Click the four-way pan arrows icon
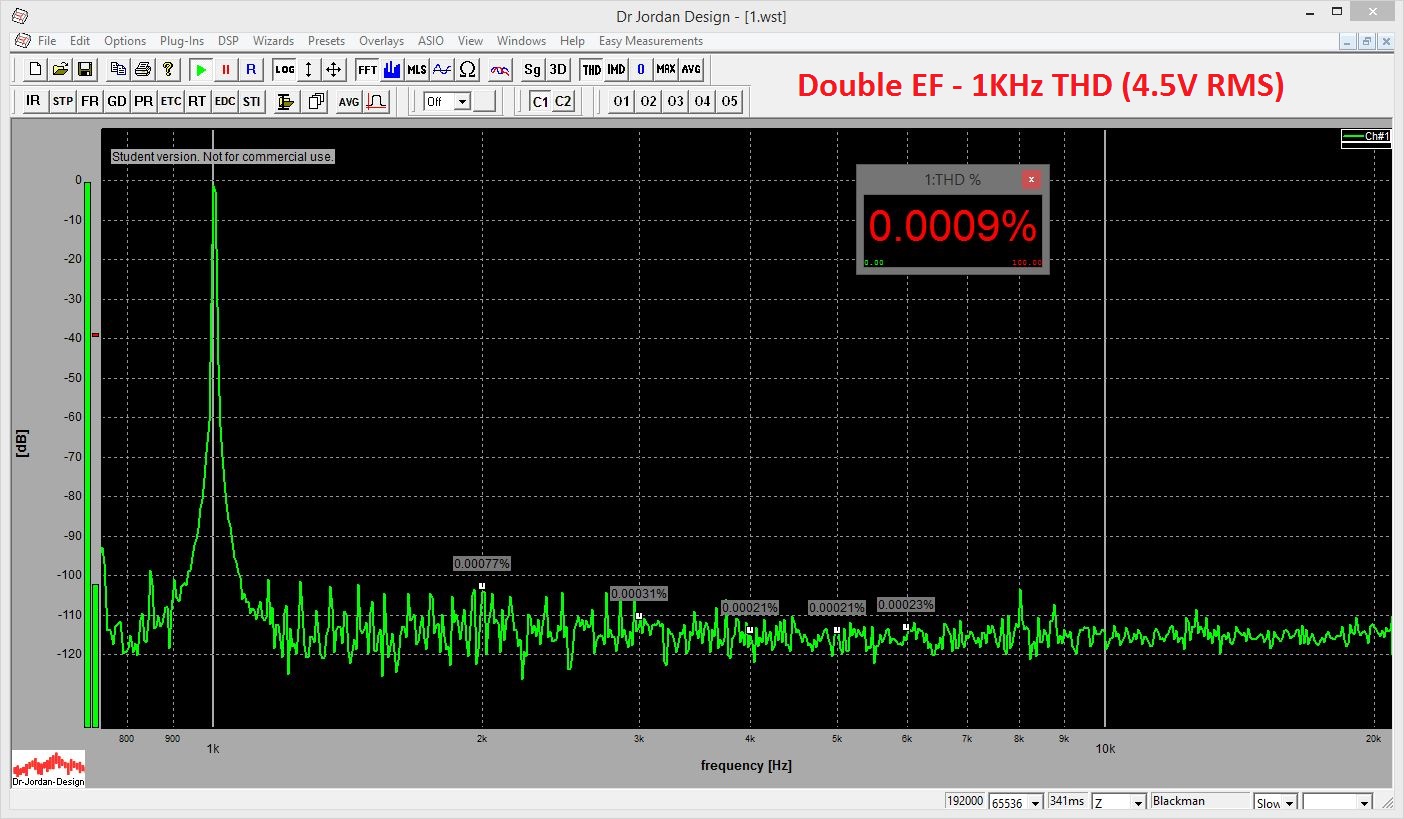This screenshot has height=819, width=1404. [x=334, y=69]
